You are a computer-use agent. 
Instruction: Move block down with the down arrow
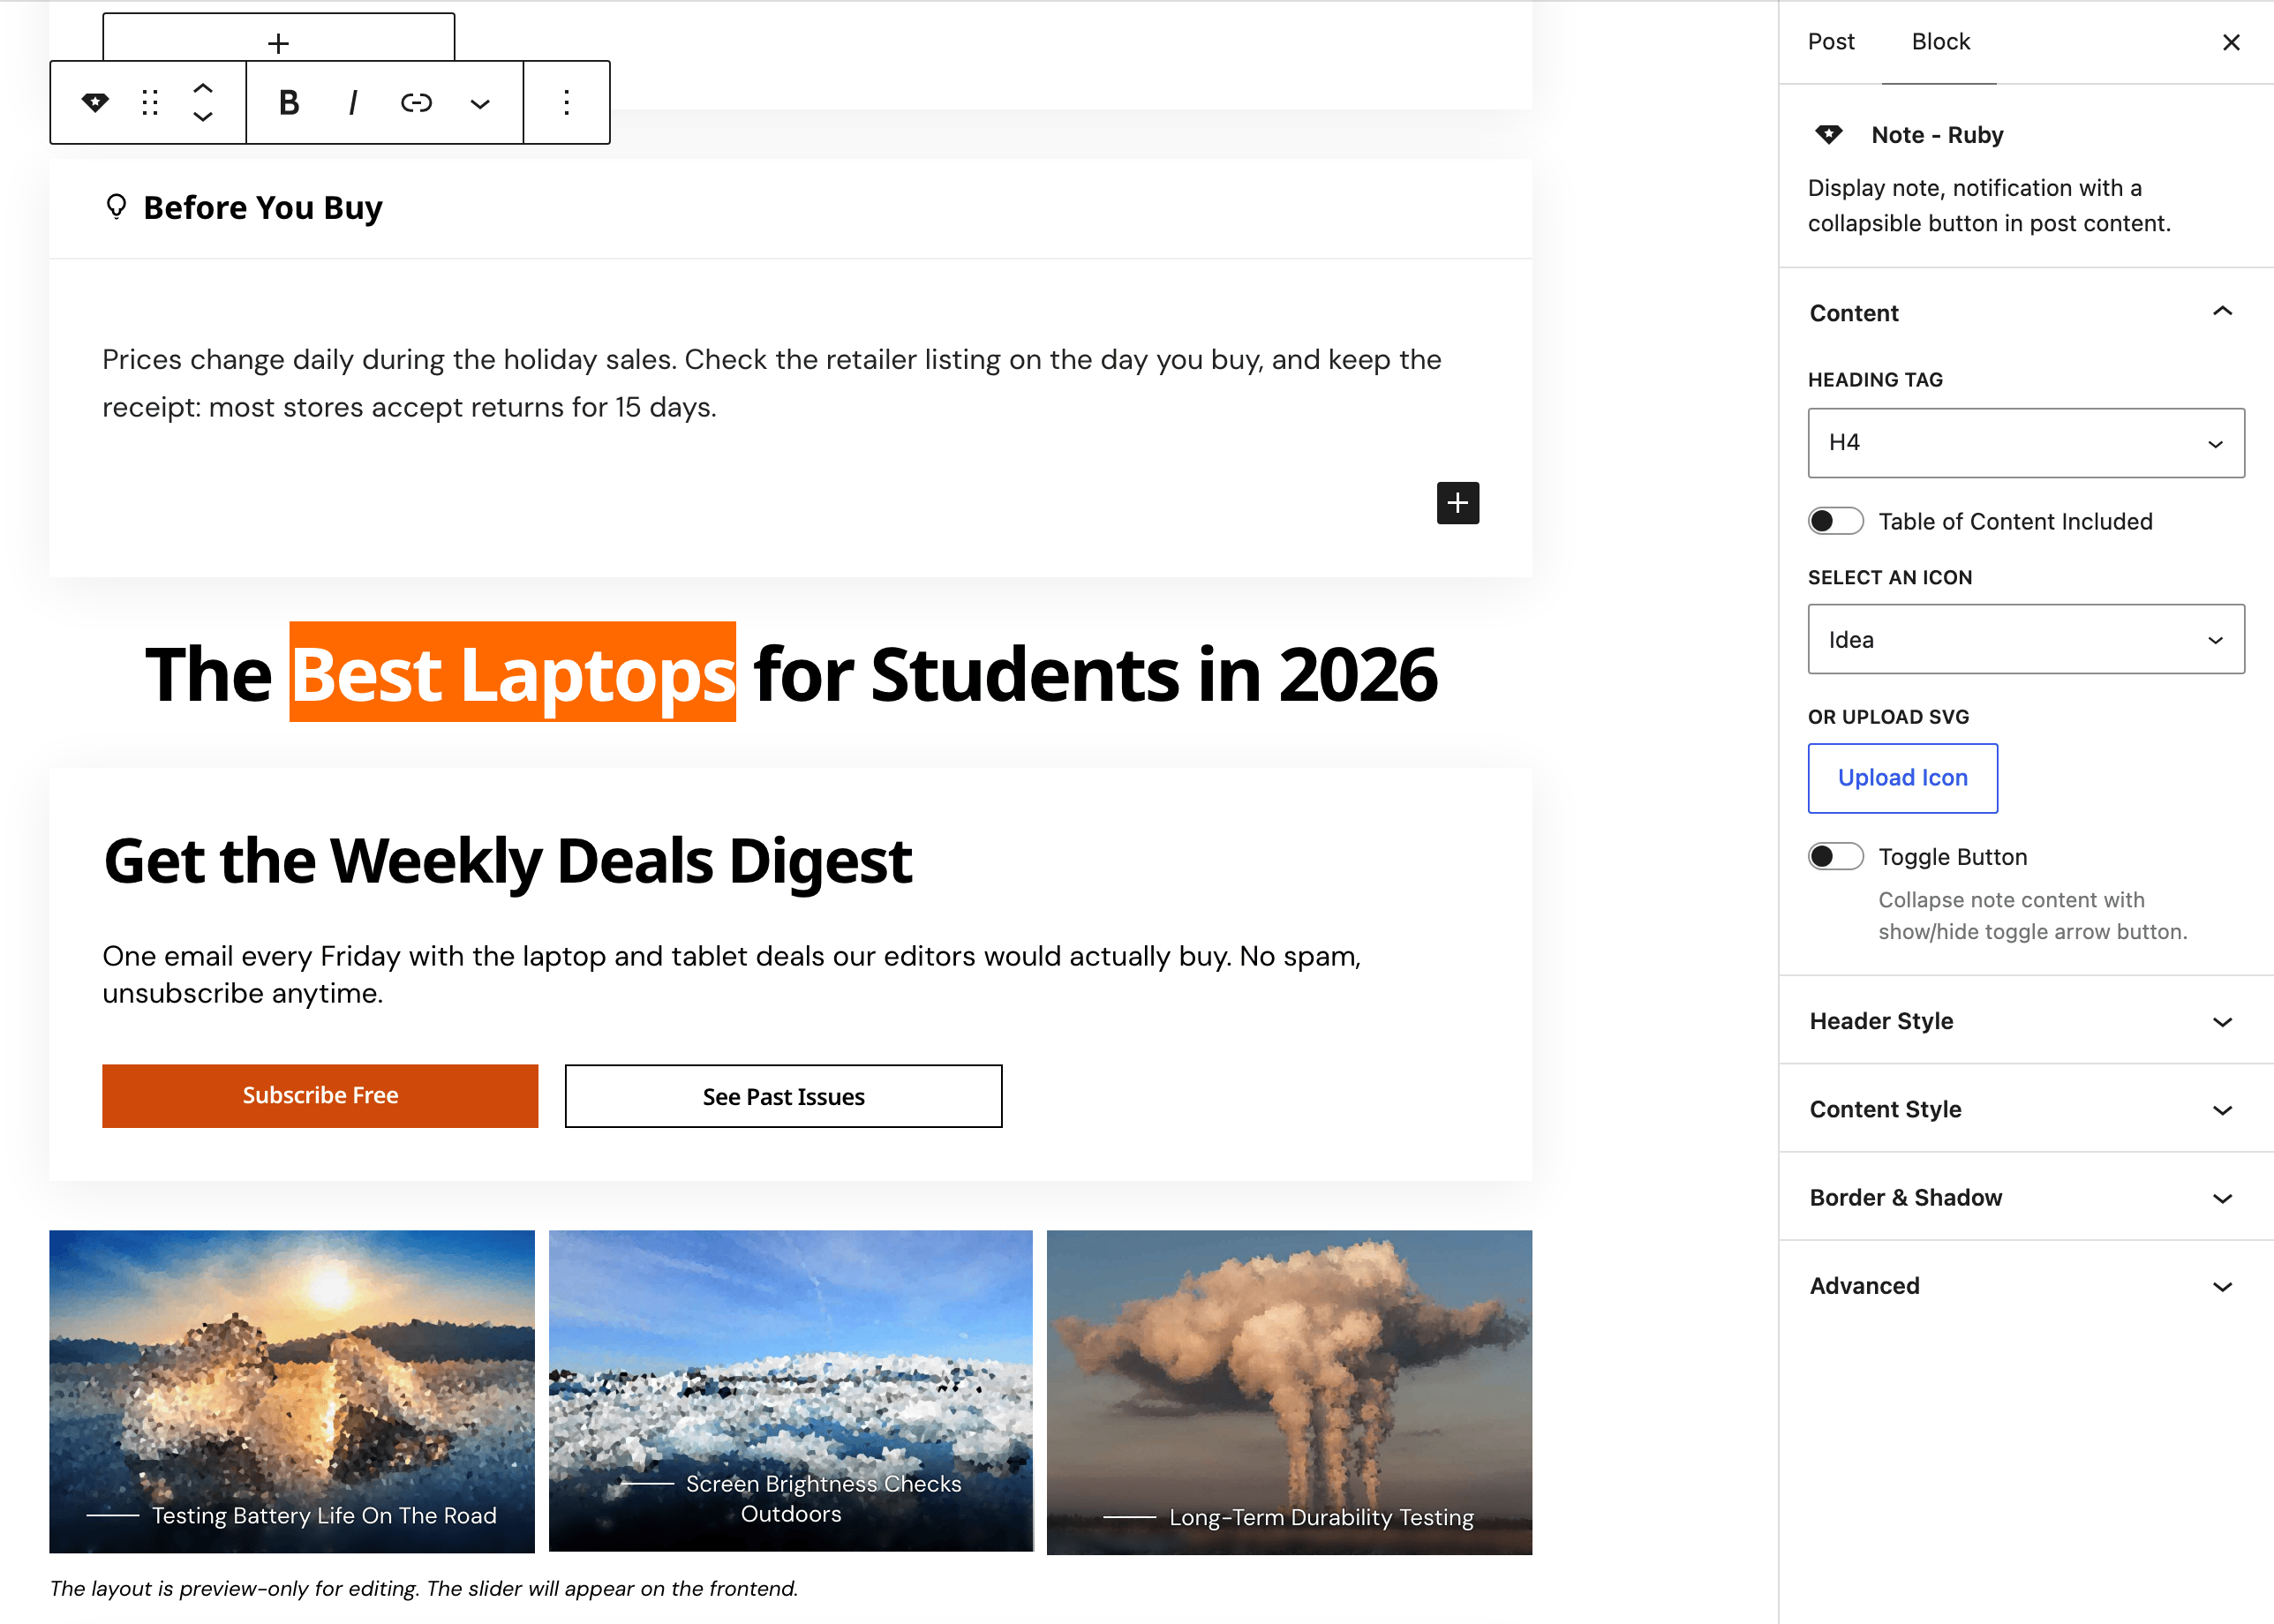203,117
